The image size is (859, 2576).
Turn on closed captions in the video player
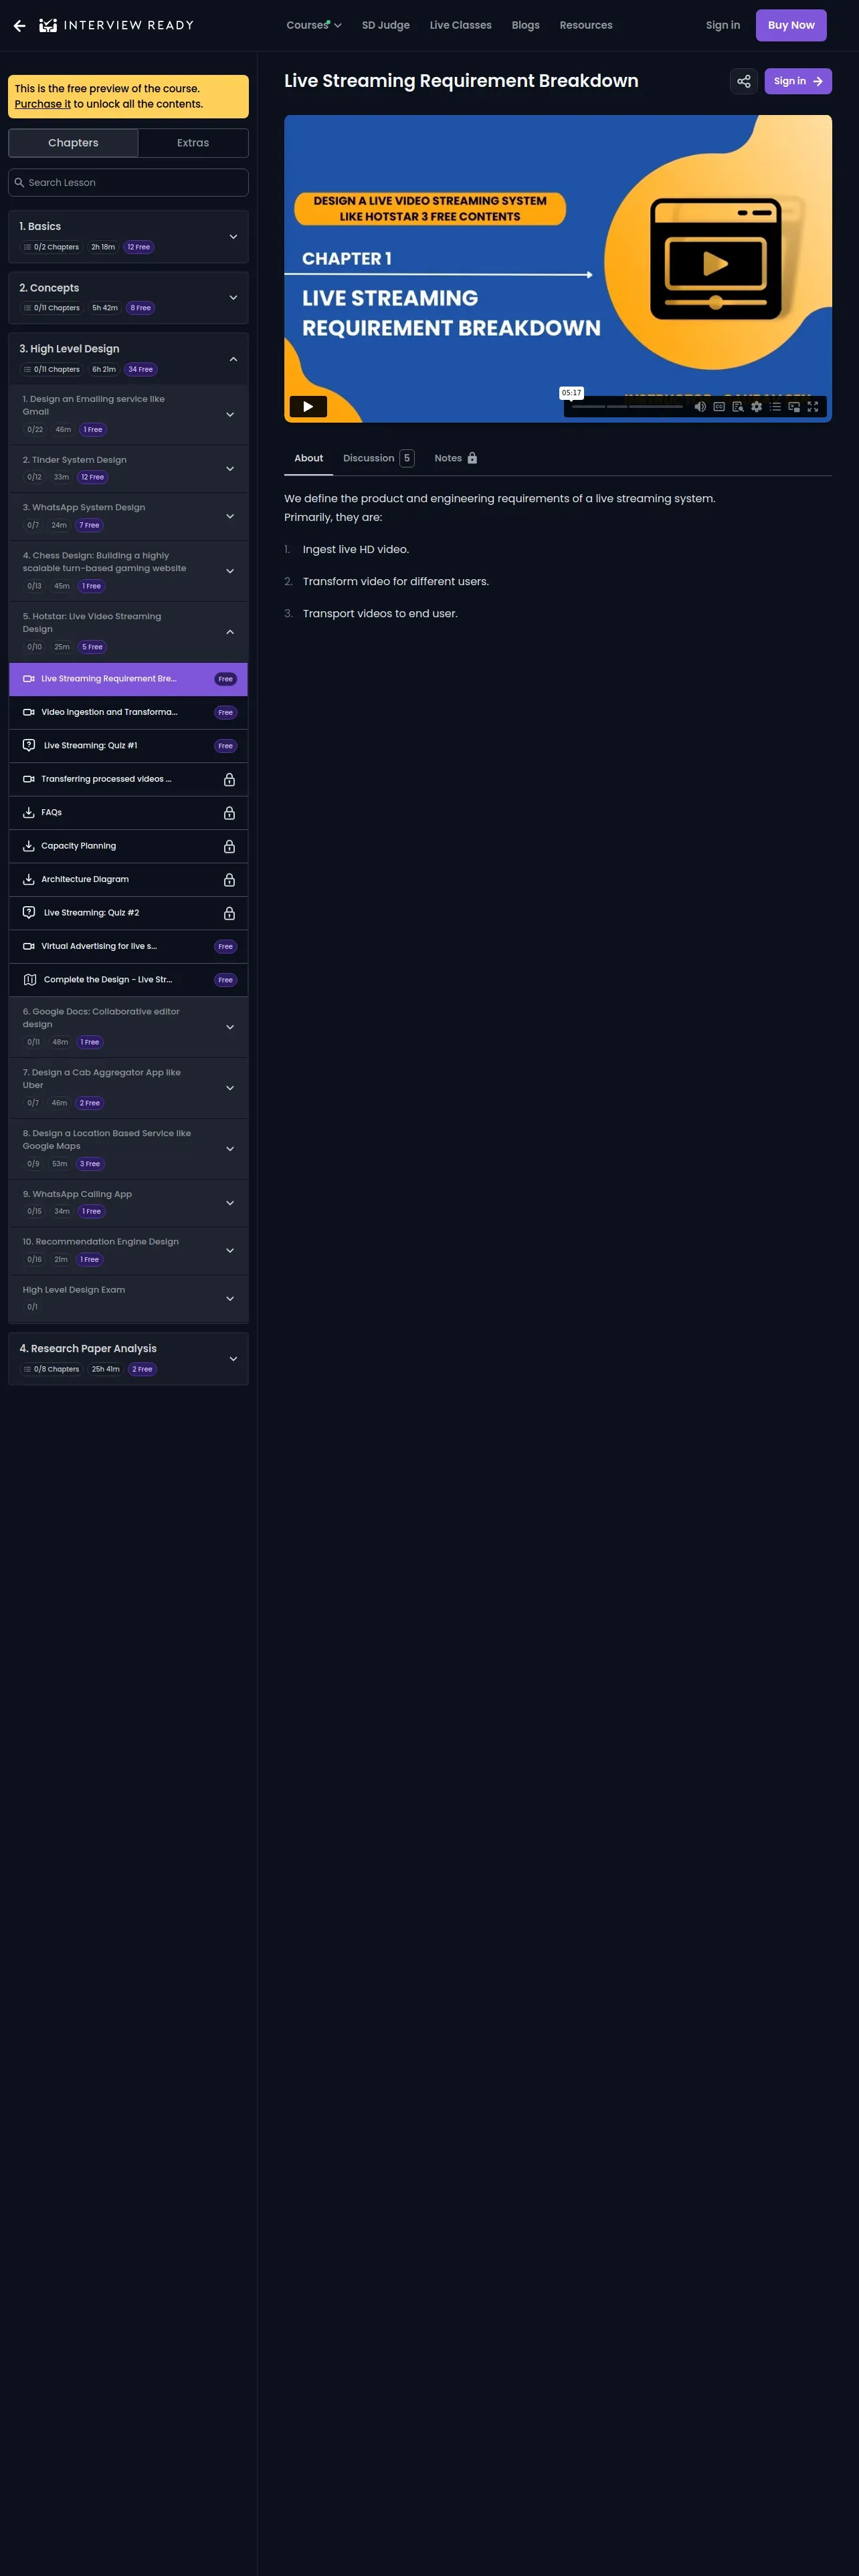[719, 407]
